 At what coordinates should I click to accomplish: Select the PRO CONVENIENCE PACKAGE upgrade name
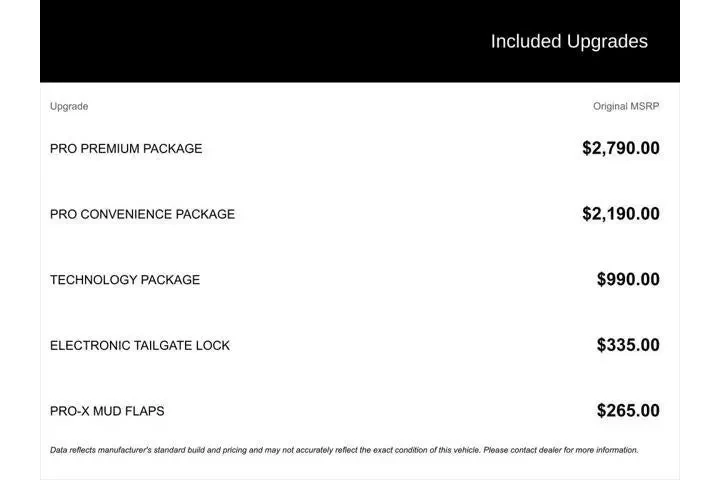point(142,214)
